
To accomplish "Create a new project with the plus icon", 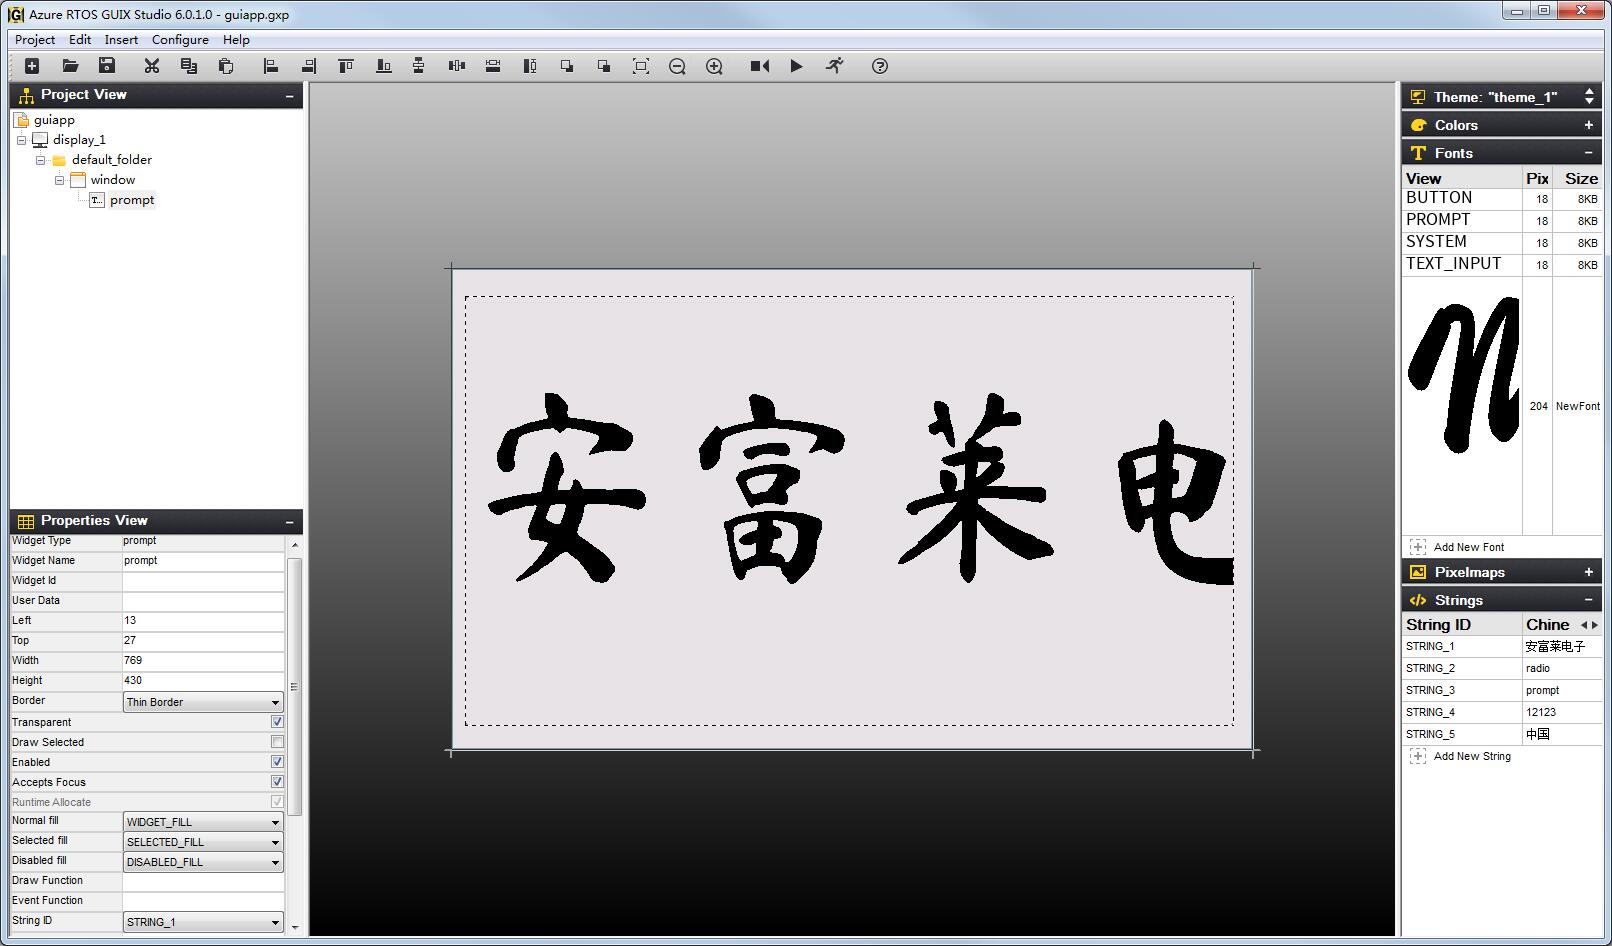I will [32, 66].
